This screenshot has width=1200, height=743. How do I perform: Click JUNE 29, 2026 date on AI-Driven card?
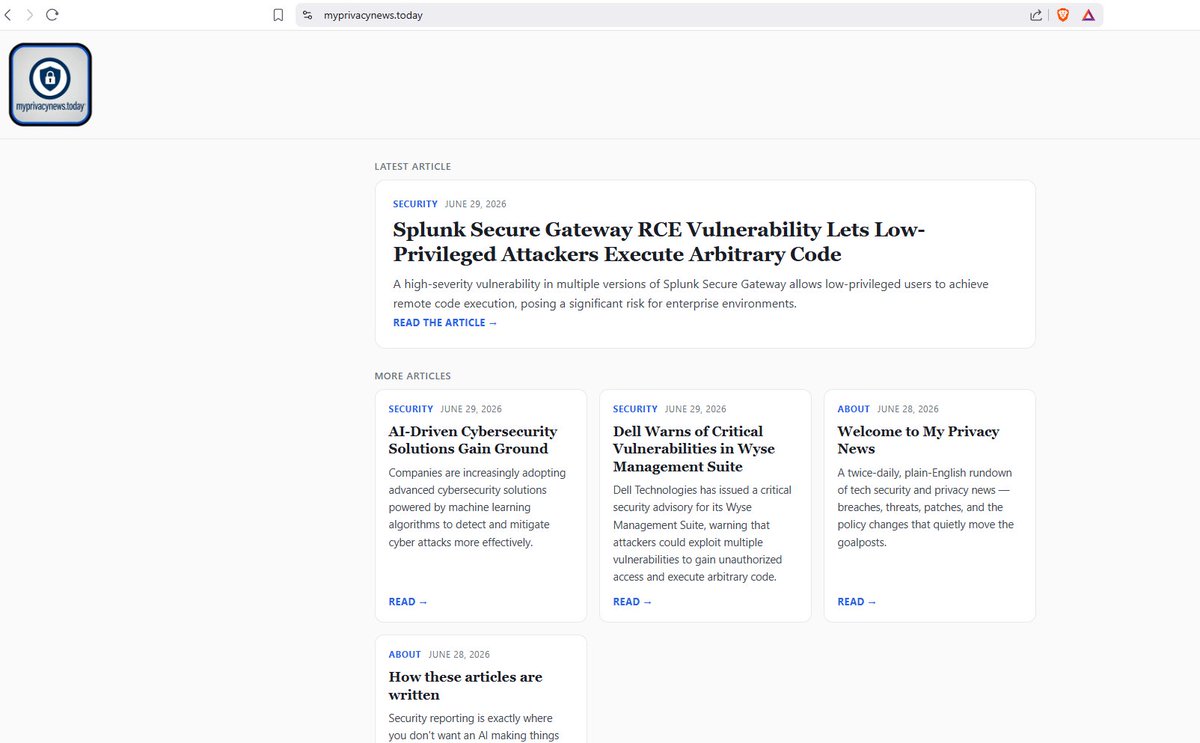point(471,409)
